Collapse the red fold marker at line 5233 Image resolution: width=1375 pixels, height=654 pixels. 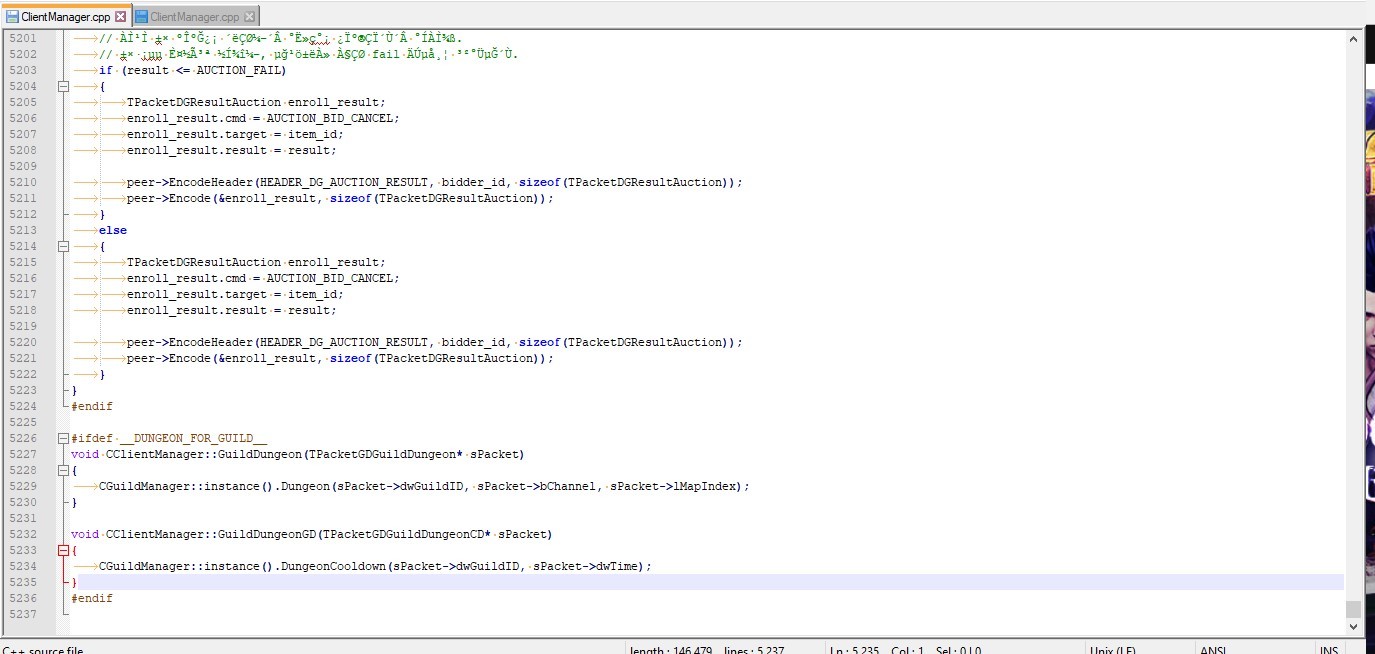[x=64, y=550]
